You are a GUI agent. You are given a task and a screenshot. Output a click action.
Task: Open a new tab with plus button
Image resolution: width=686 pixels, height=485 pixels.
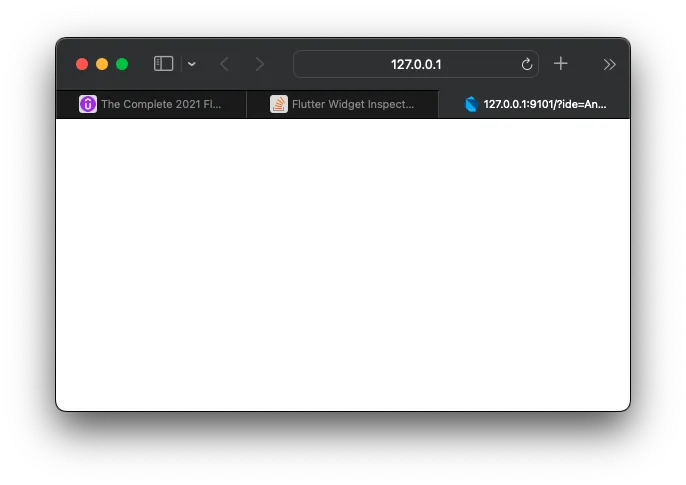(560, 64)
